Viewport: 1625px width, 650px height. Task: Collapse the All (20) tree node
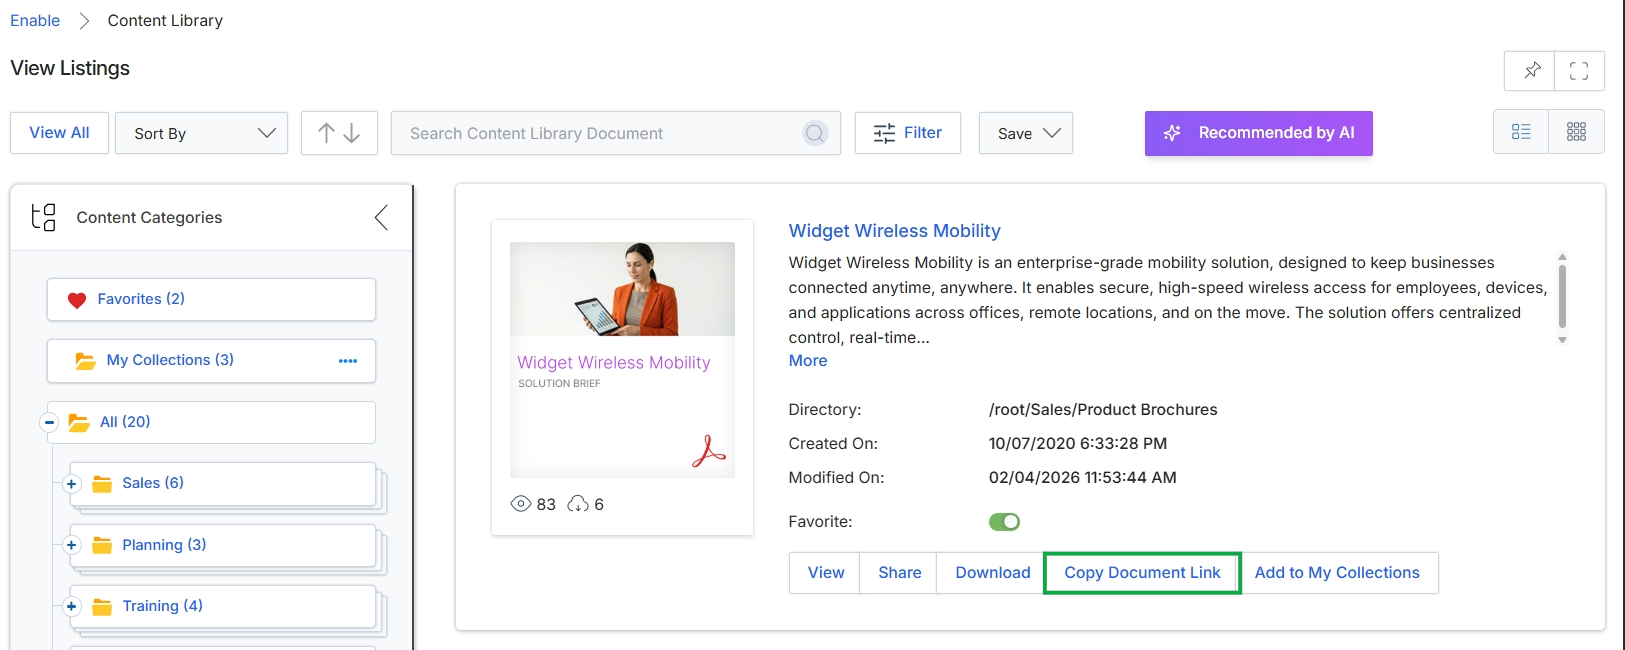click(49, 422)
